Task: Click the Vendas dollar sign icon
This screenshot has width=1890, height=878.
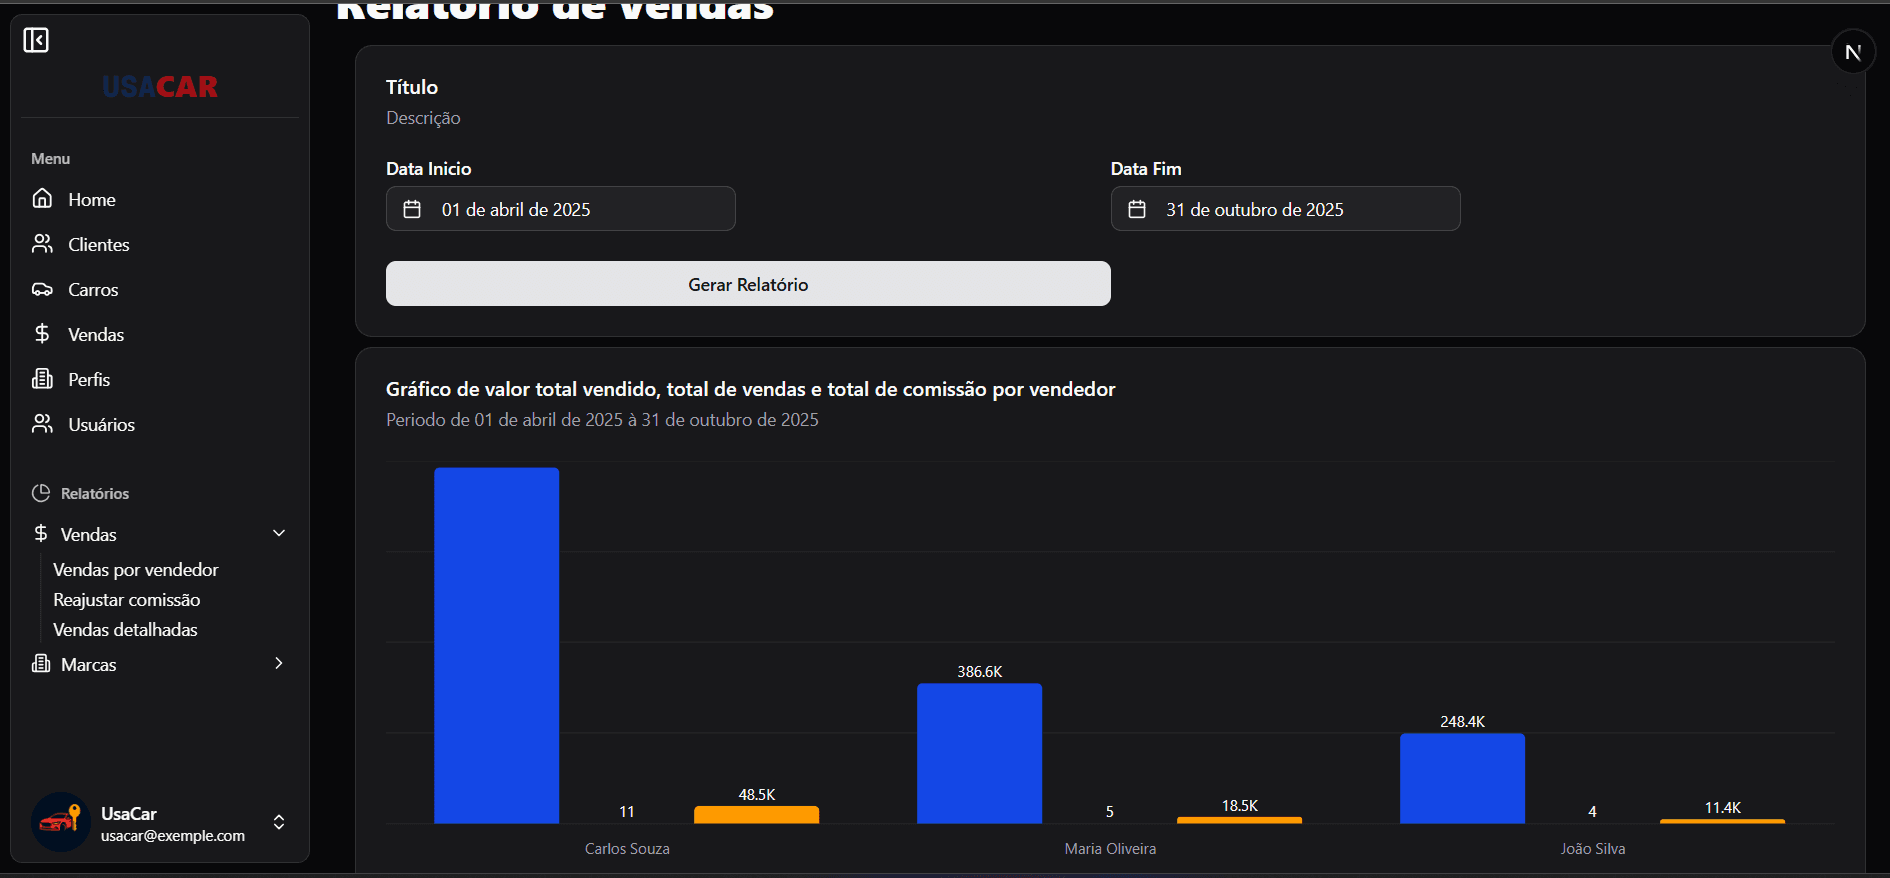Action: click(x=42, y=334)
